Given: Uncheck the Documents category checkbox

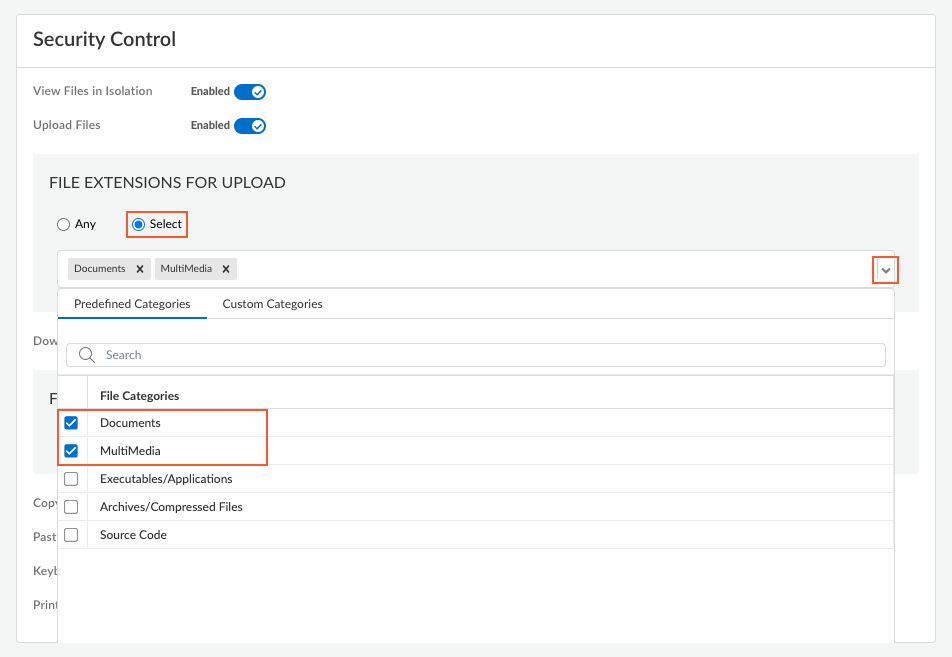Looking at the screenshot, I should [71, 423].
